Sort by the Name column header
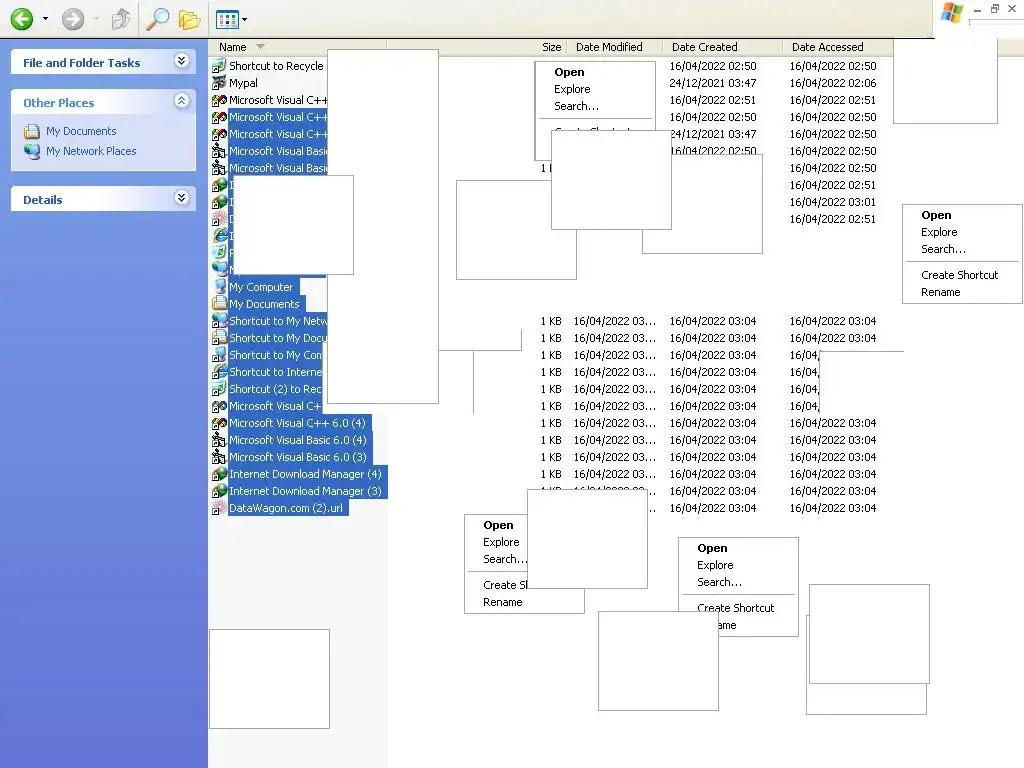Screen dimensions: 1024x768 (232, 47)
